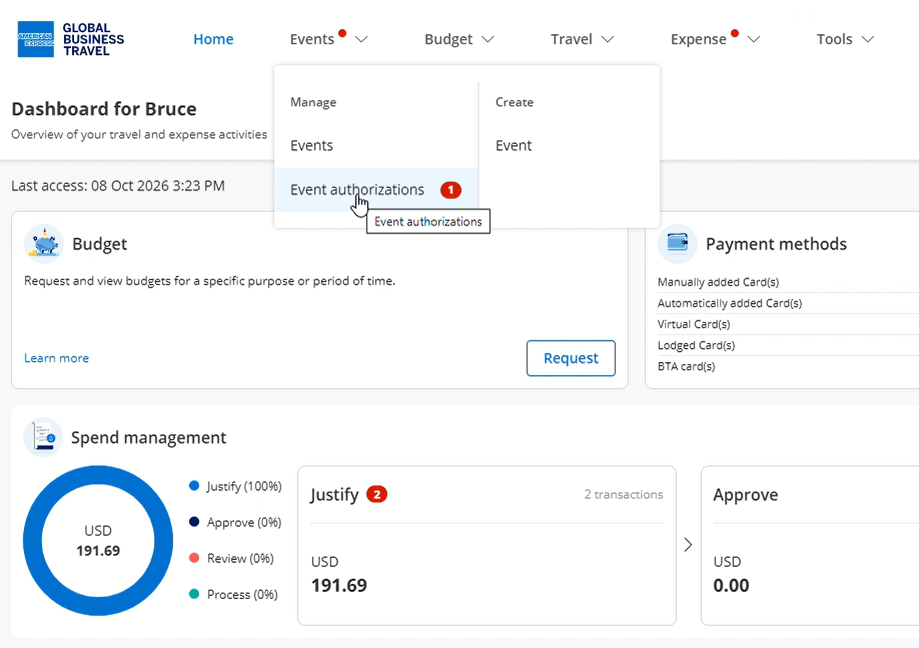
Task: Click the BTA card(s) row
Action: pyautogui.click(x=788, y=367)
